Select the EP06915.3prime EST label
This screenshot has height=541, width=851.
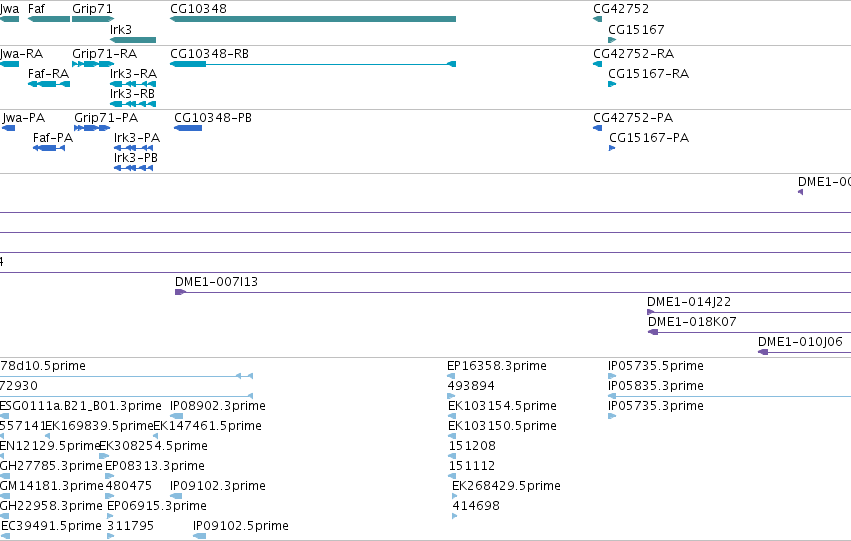click(156, 506)
